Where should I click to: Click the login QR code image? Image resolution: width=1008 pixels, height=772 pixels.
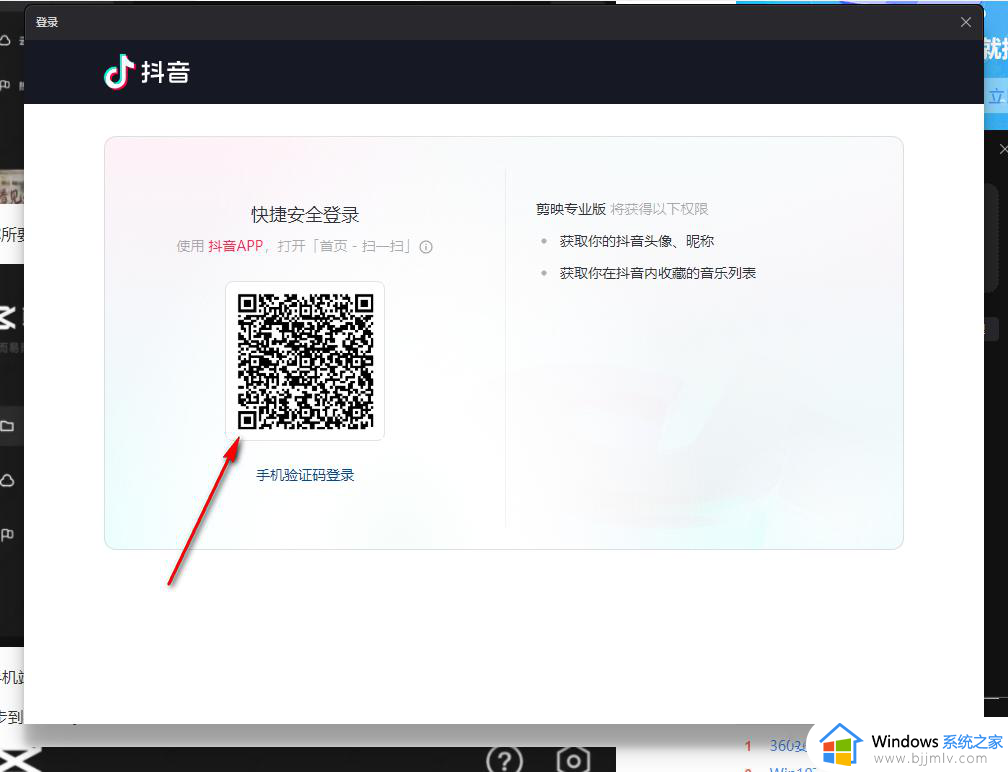(305, 361)
